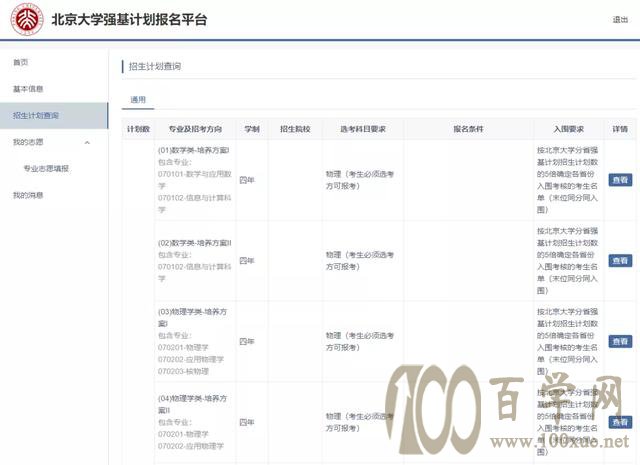Click the Peking University logo emblem
Screen dimensions: 640x465
point(27,19)
